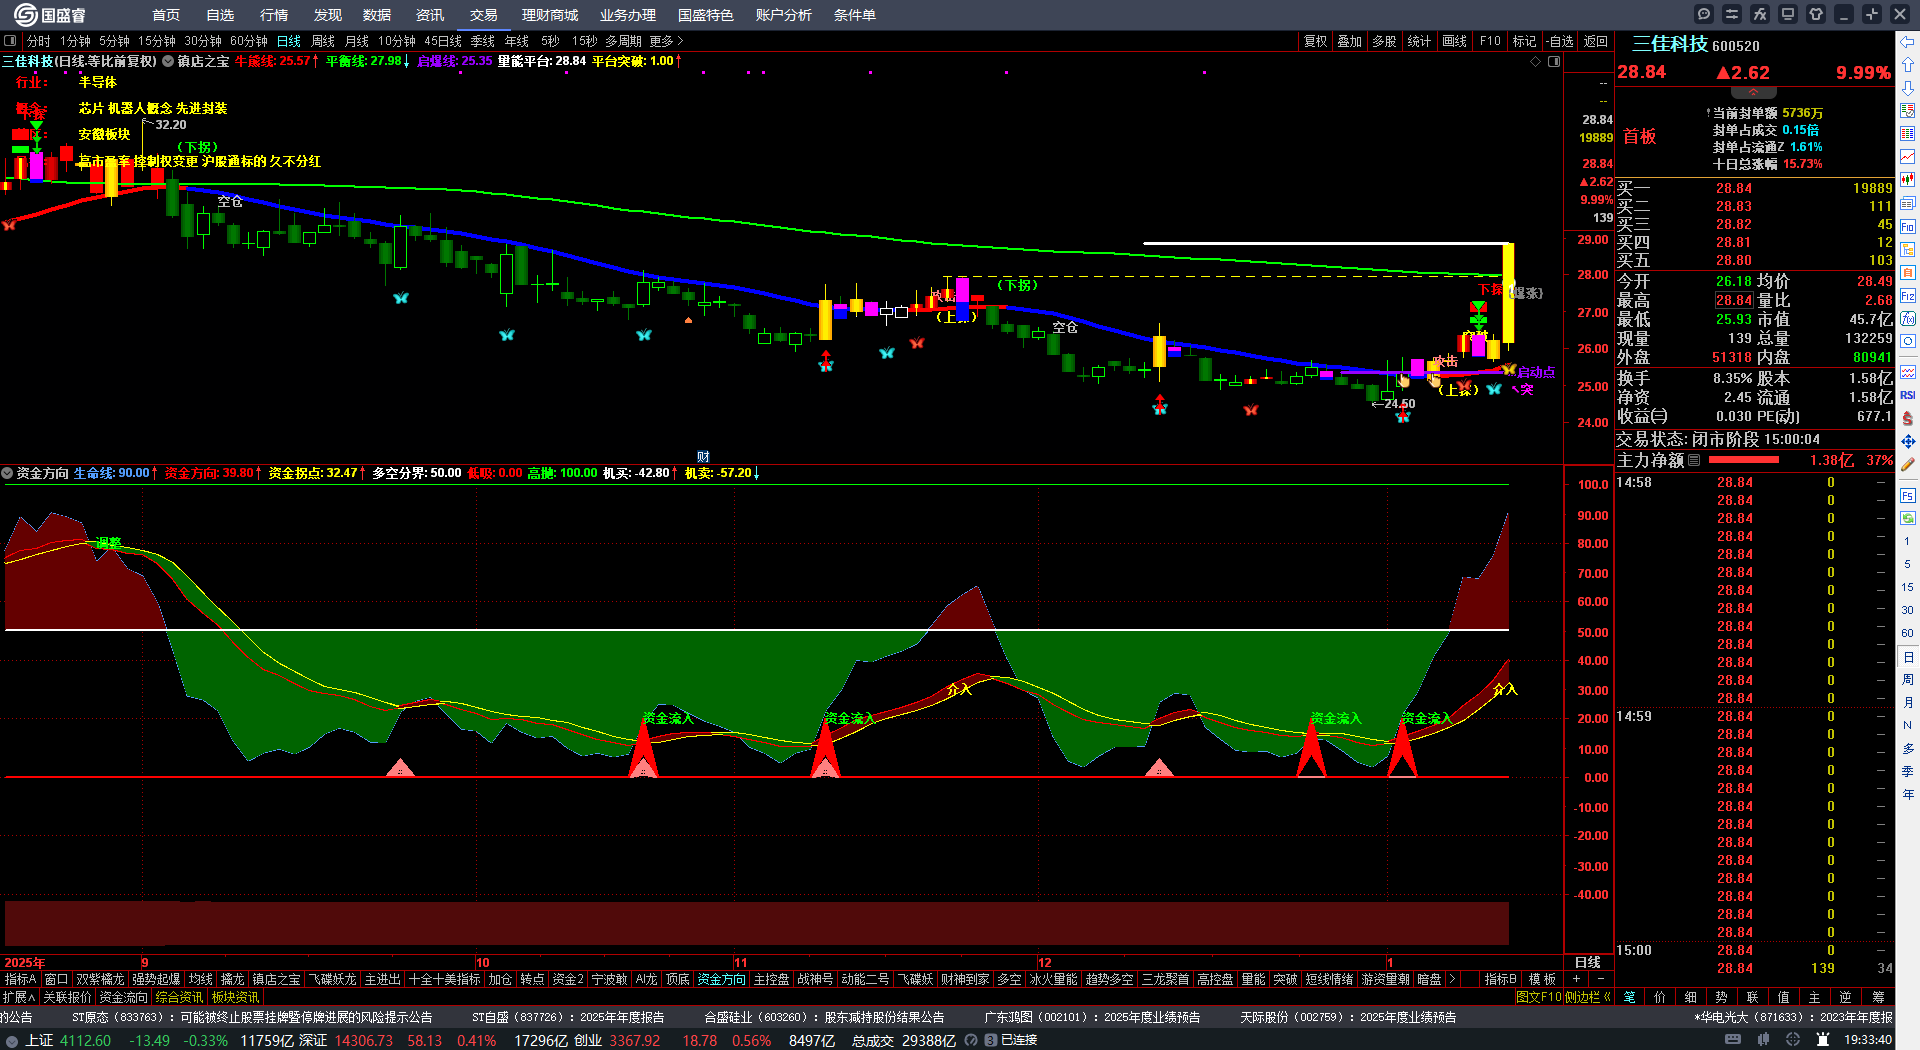This screenshot has width=1920, height=1050.
Task: Click the 标记 mark button
Action: pos(1525,41)
